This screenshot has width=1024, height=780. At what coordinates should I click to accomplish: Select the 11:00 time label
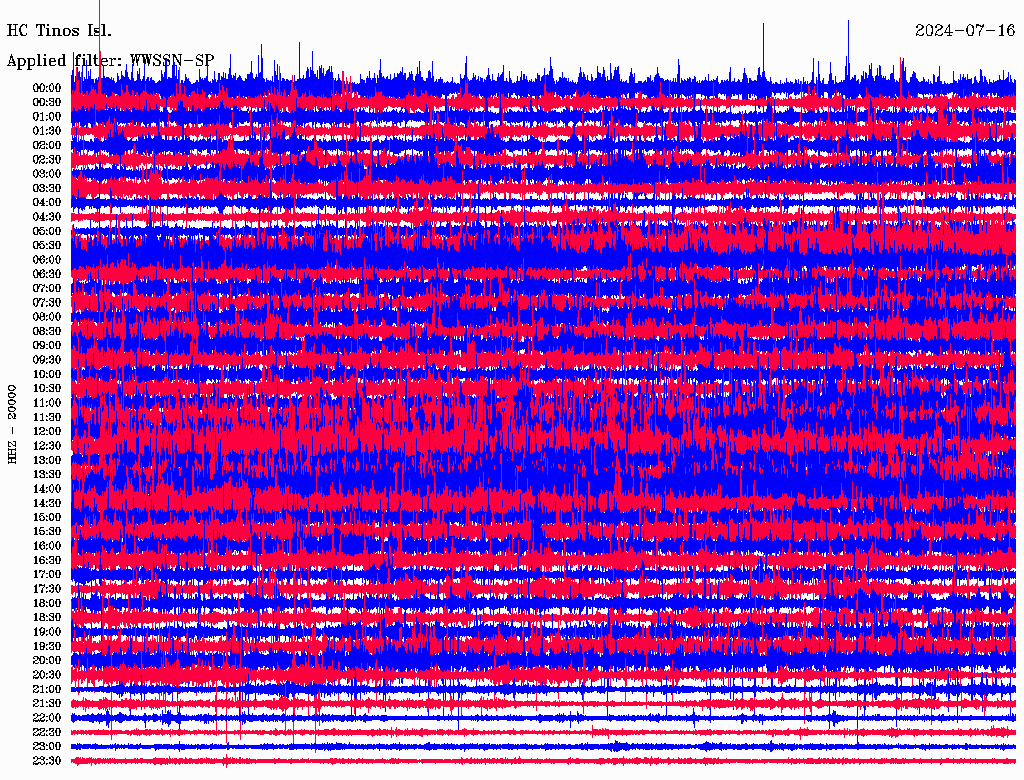click(x=47, y=403)
